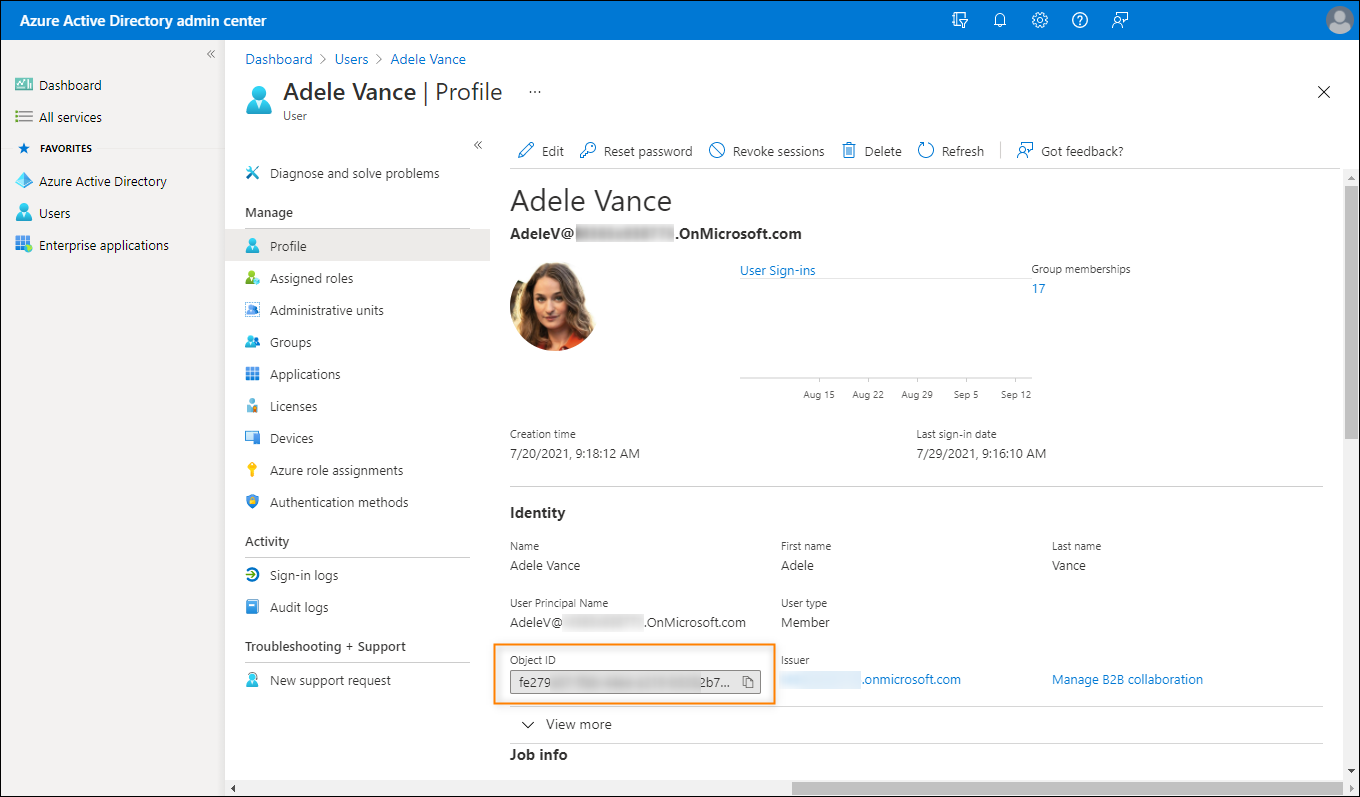Click the Dashboard icon in sidebar
1360x797 pixels.
[24, 85]
